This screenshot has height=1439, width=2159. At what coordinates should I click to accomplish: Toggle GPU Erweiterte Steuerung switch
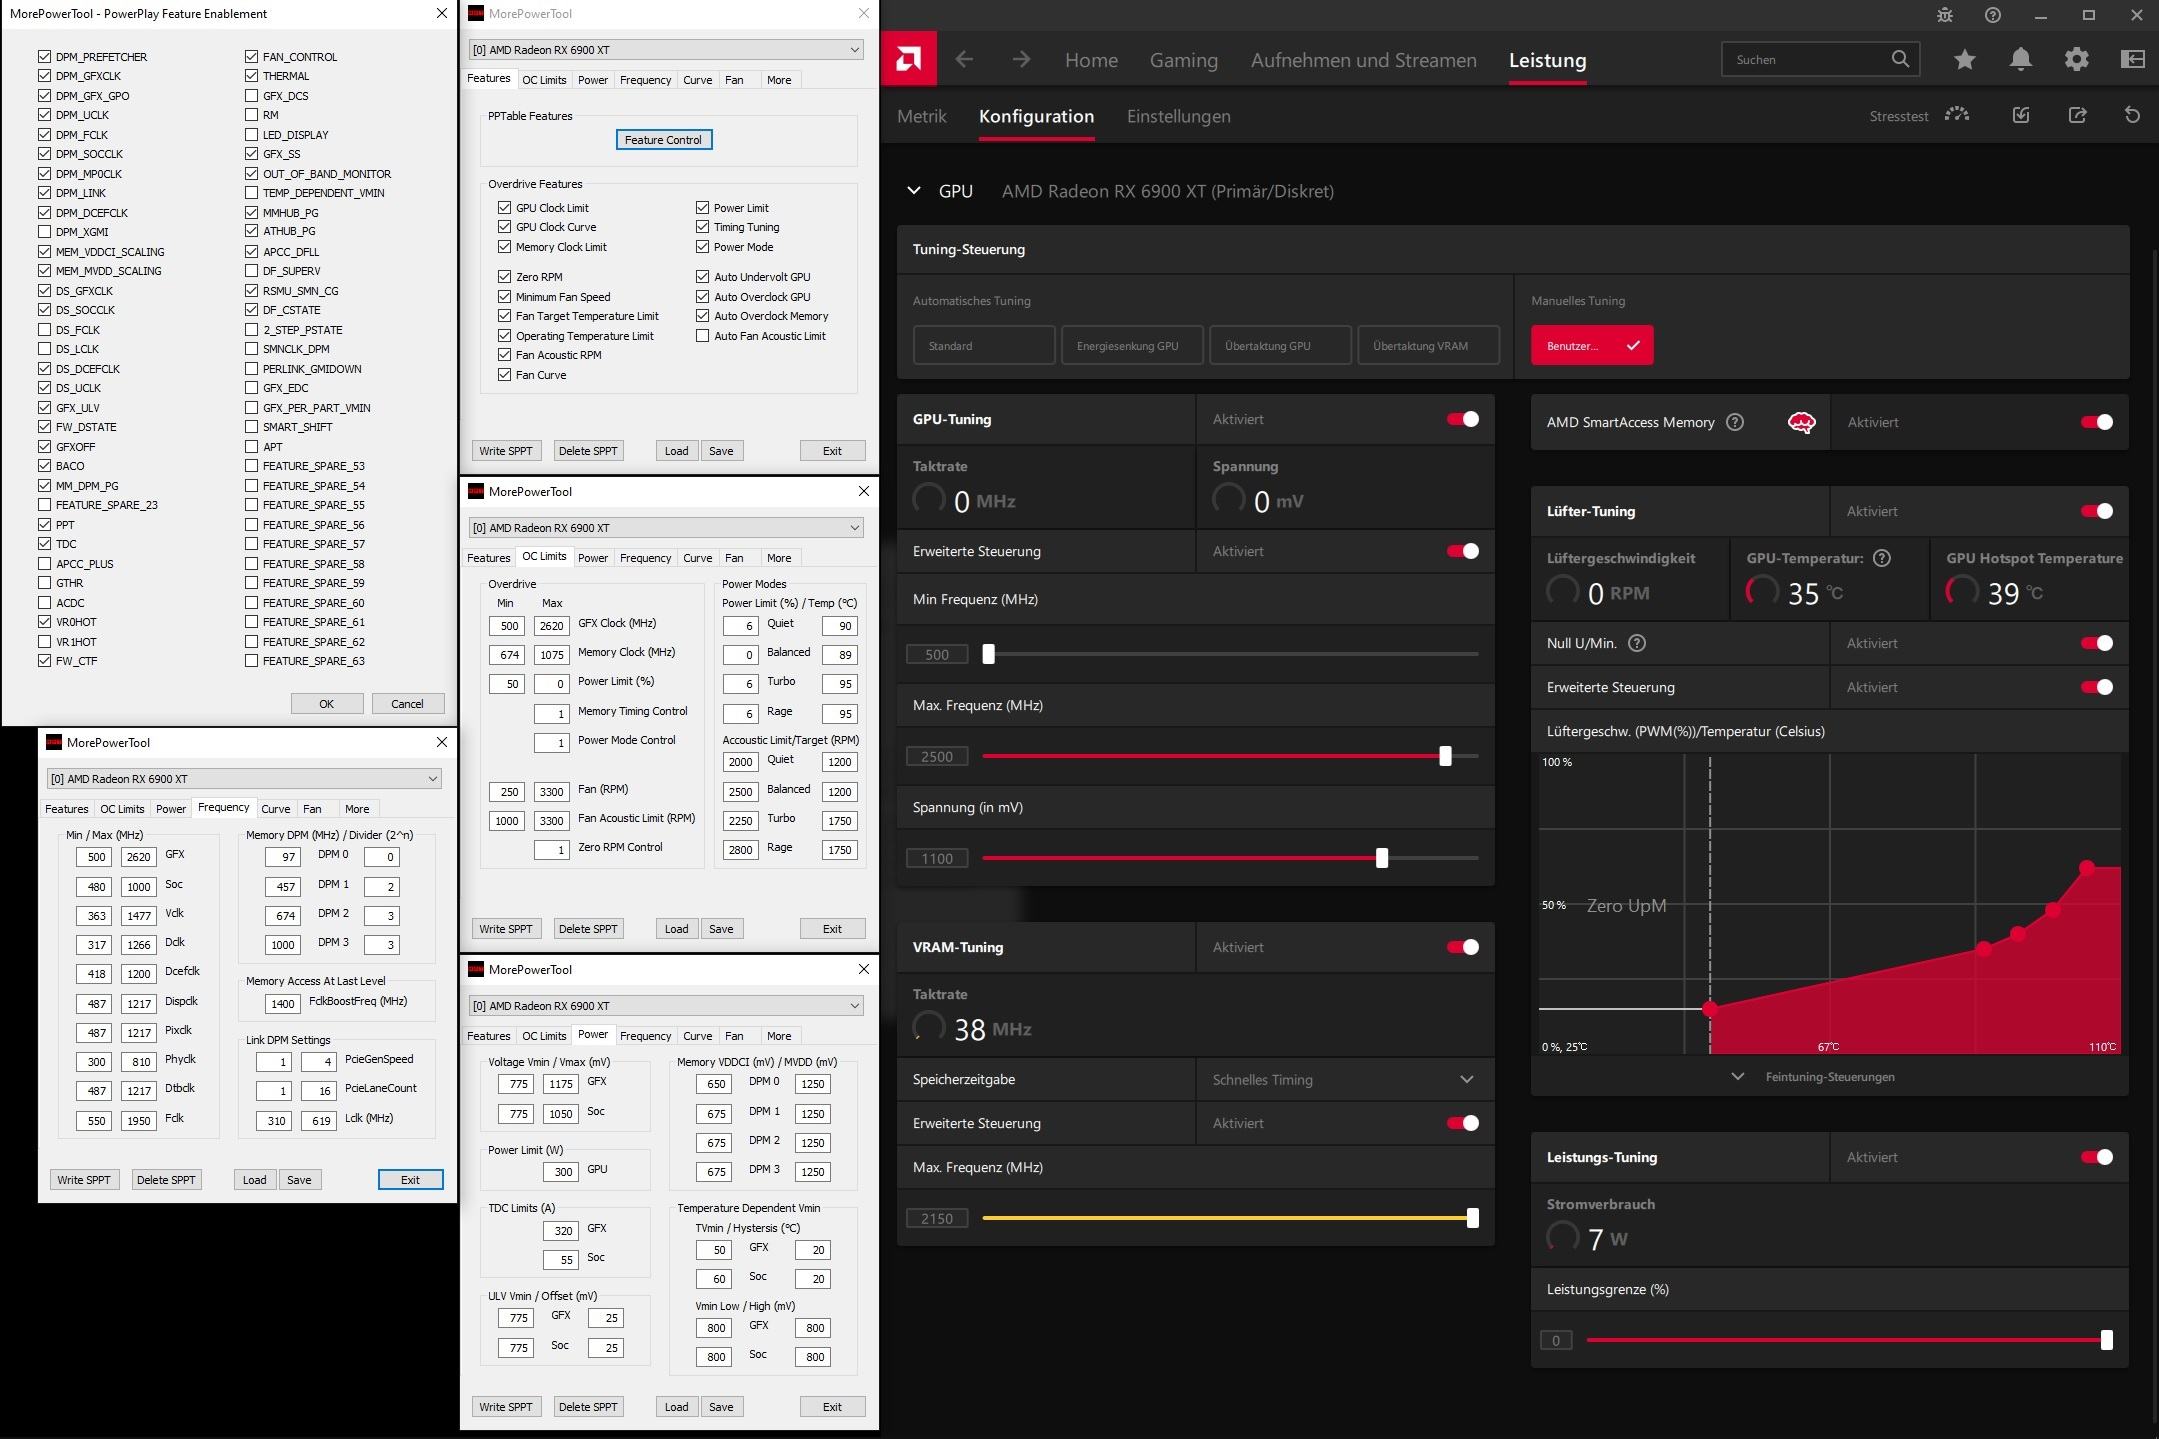[x=1463, y=551]
